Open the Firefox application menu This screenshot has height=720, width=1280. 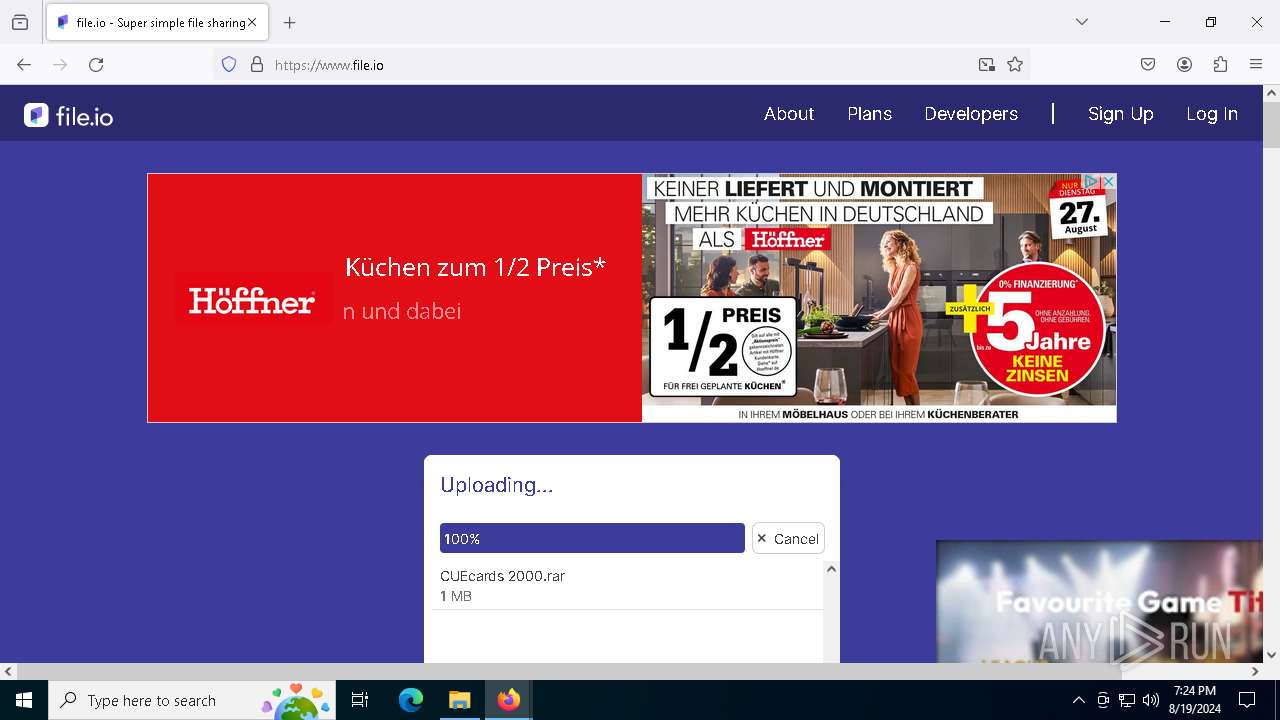click(1256, 65)
